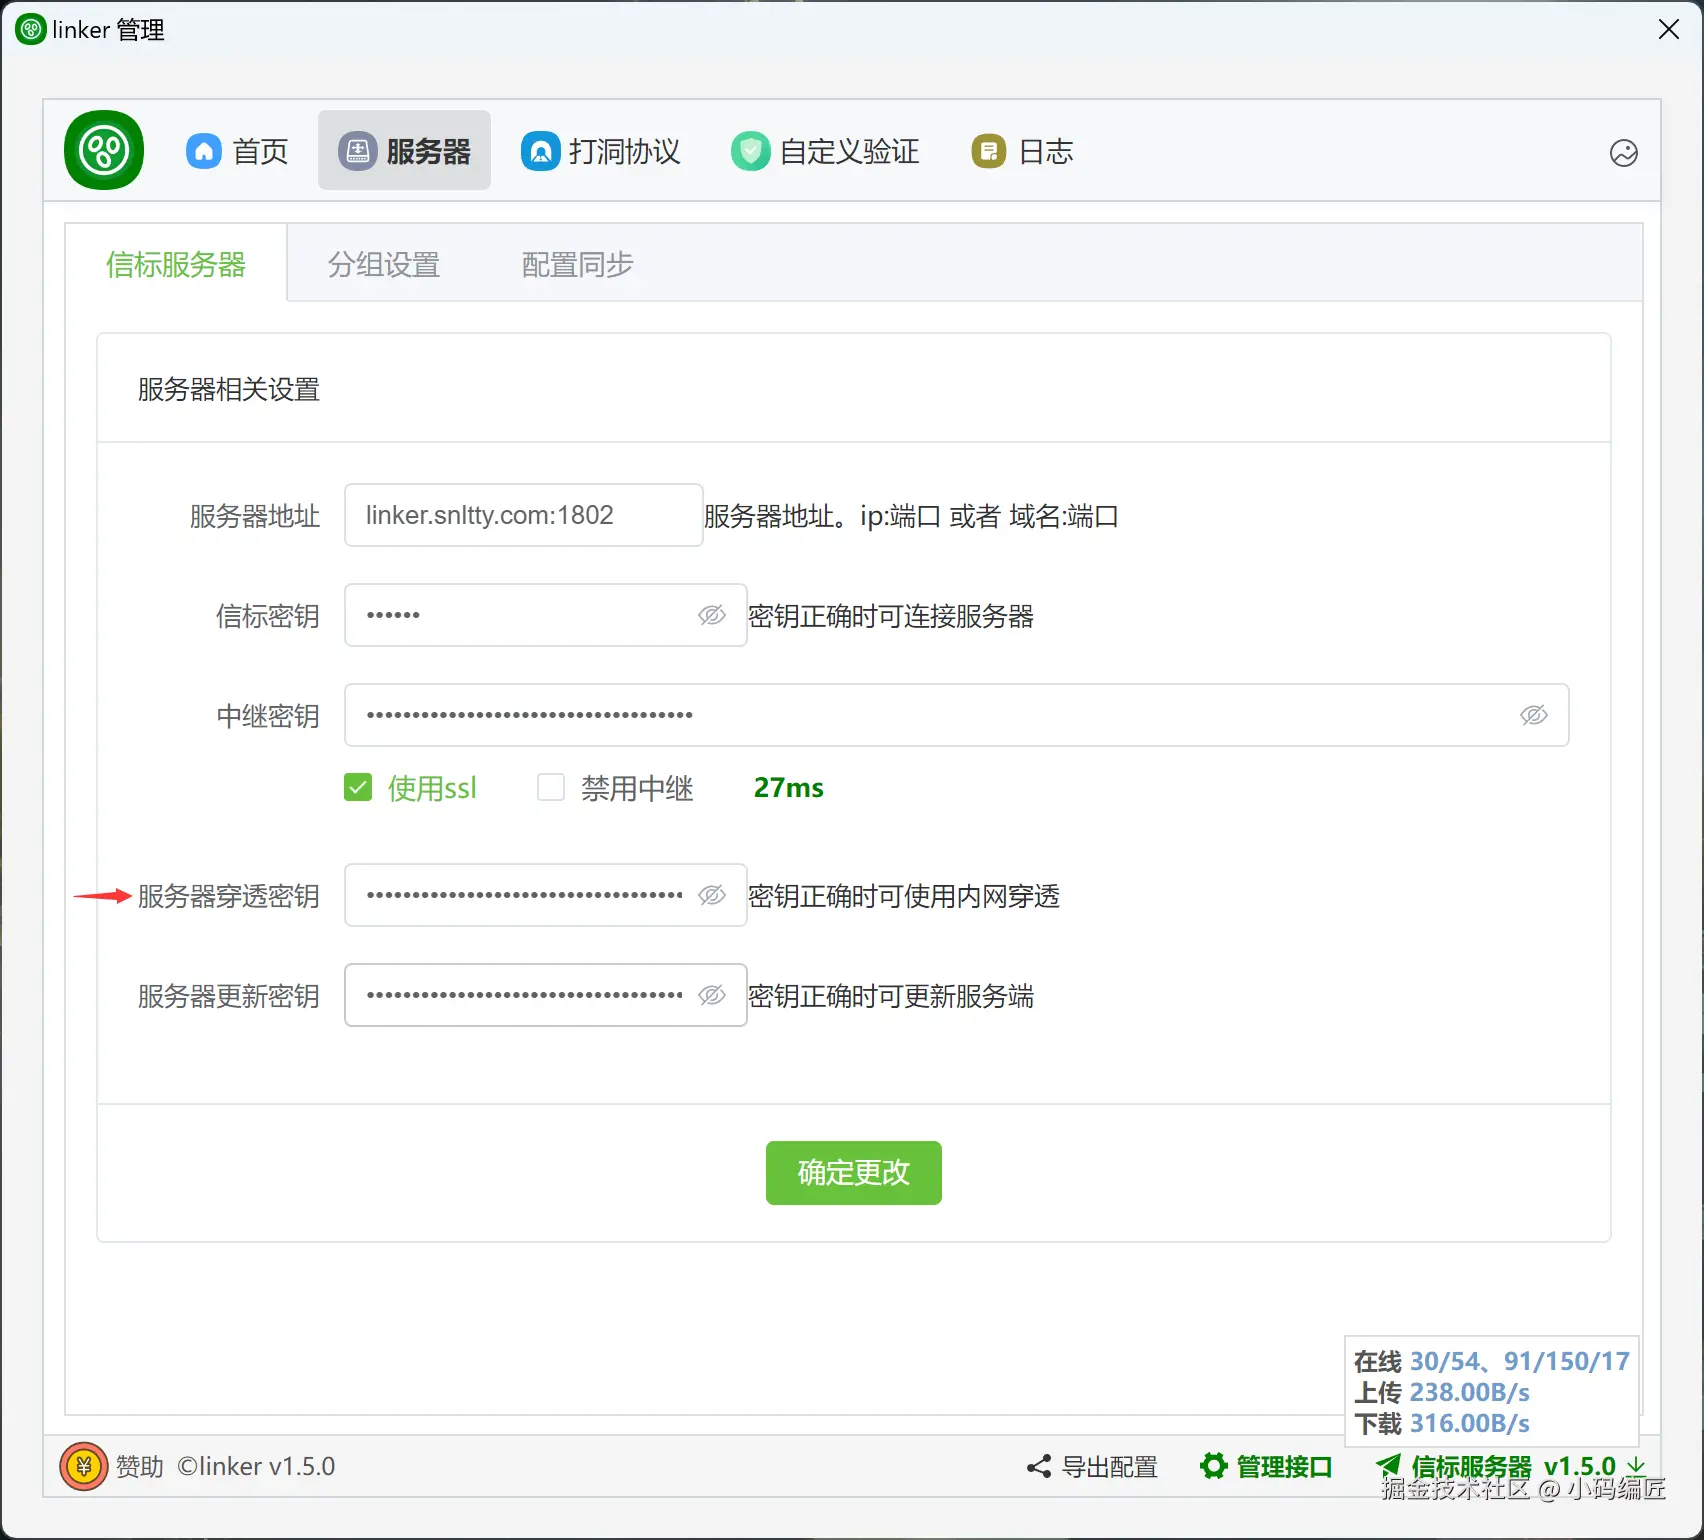
Task: Click the 信标服务器 paper plane icon
Action: 1389,1467
